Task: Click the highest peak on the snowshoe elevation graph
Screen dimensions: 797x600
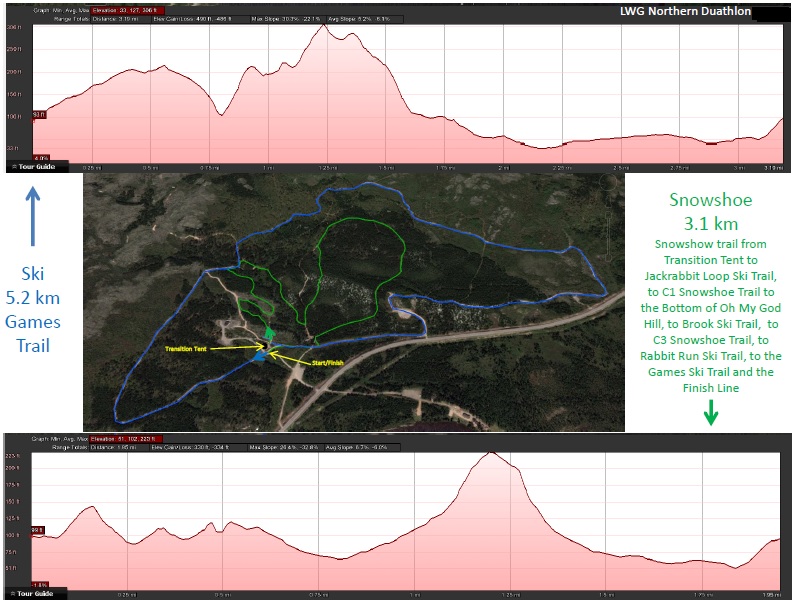Action: pyautogui.click(x=490, y=453)
